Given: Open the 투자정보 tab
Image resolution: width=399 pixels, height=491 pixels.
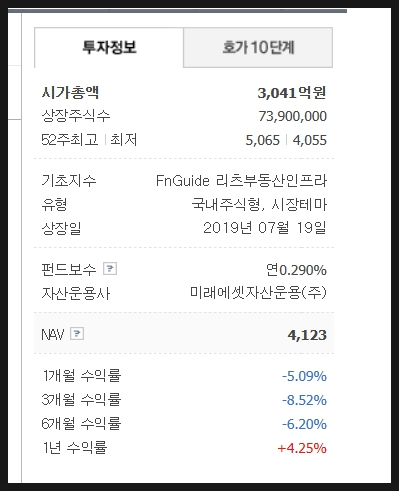Looking at the screenshot, I should 109,47.
